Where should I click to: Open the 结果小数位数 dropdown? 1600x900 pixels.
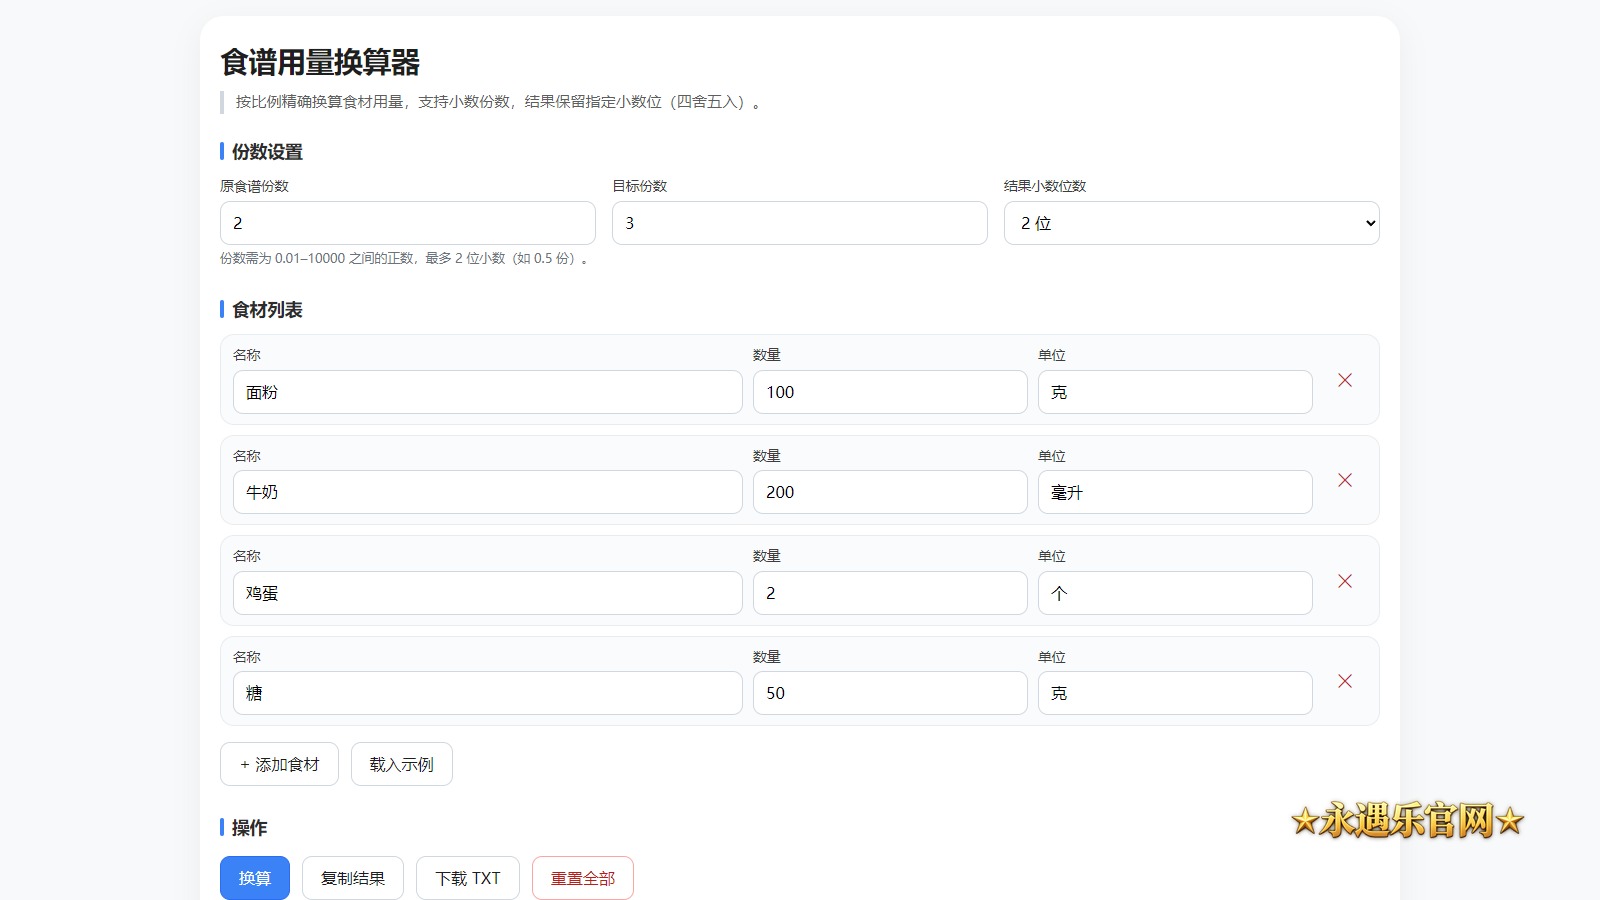pos(1192,223)
